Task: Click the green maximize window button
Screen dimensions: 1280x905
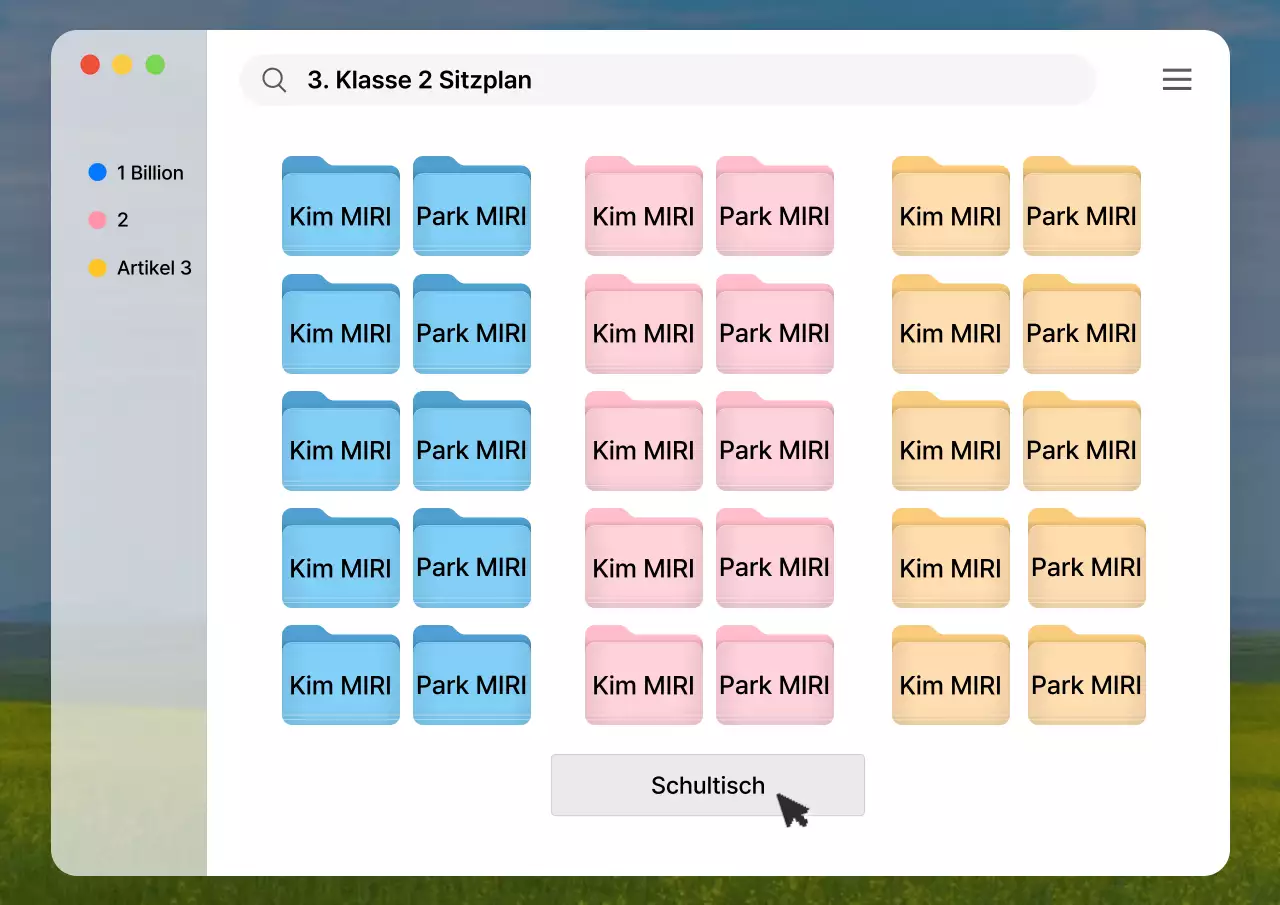Action: pos(155,65)
